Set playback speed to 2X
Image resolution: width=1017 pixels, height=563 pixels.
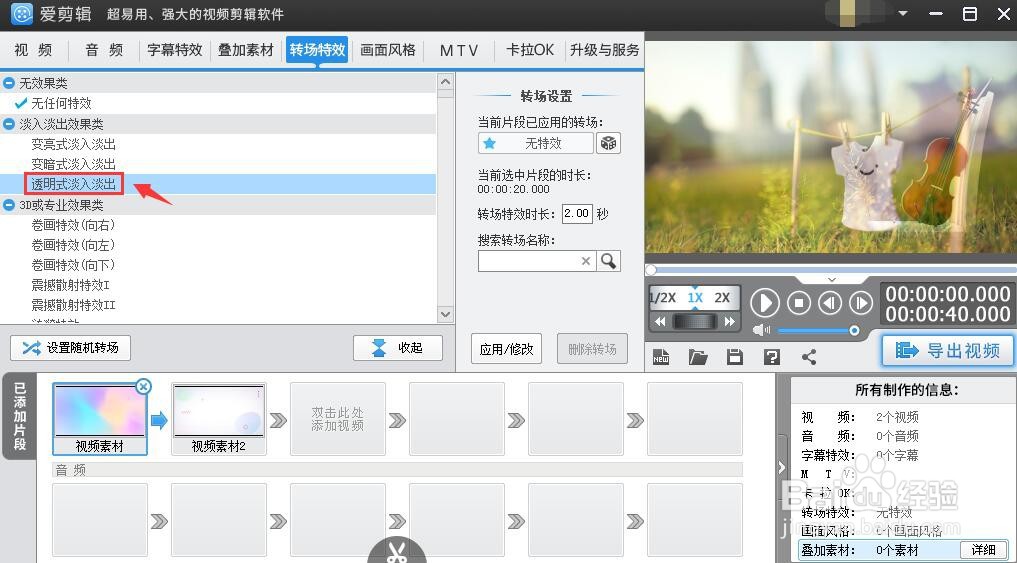pyautogui.click(x=722, y=298)
